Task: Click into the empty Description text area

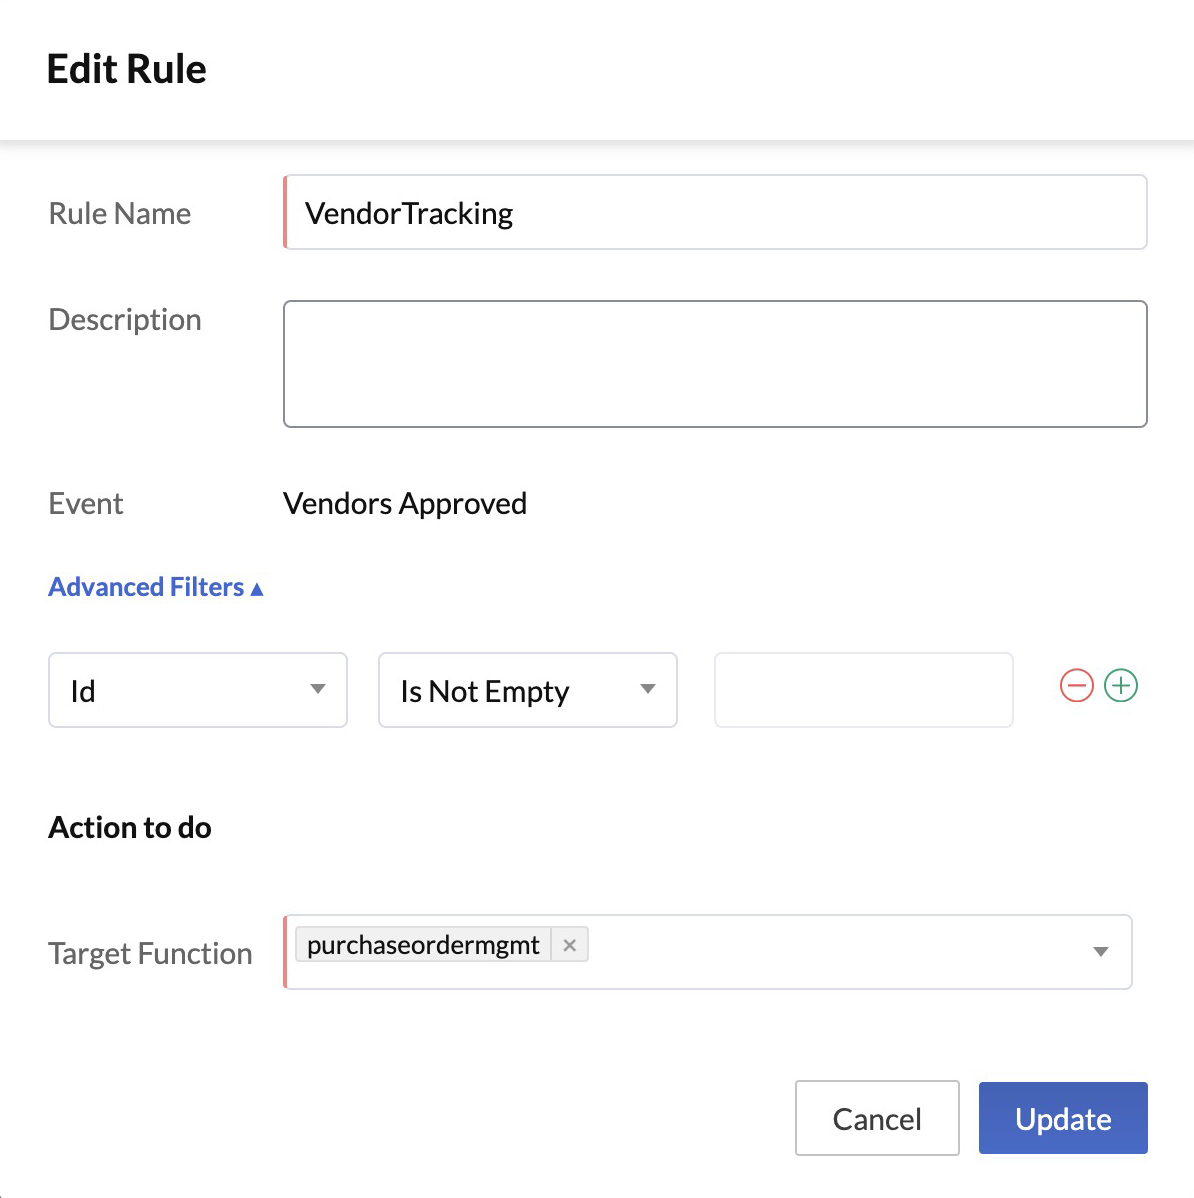Action: [716, 364]
